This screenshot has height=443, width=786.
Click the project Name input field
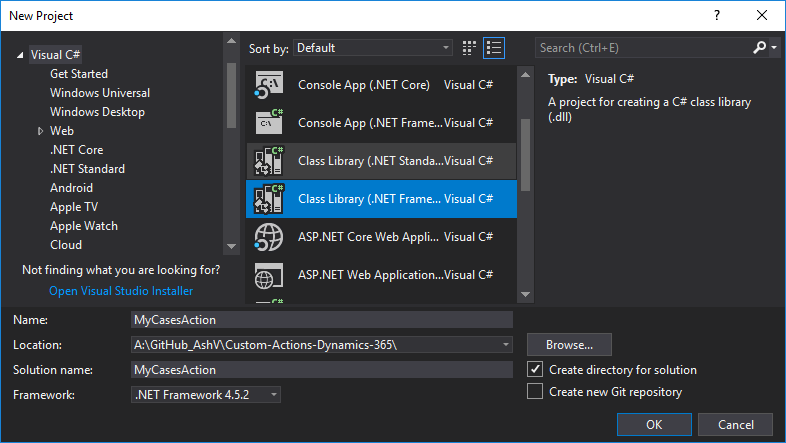pyautogui.click(x=322, y=320)
